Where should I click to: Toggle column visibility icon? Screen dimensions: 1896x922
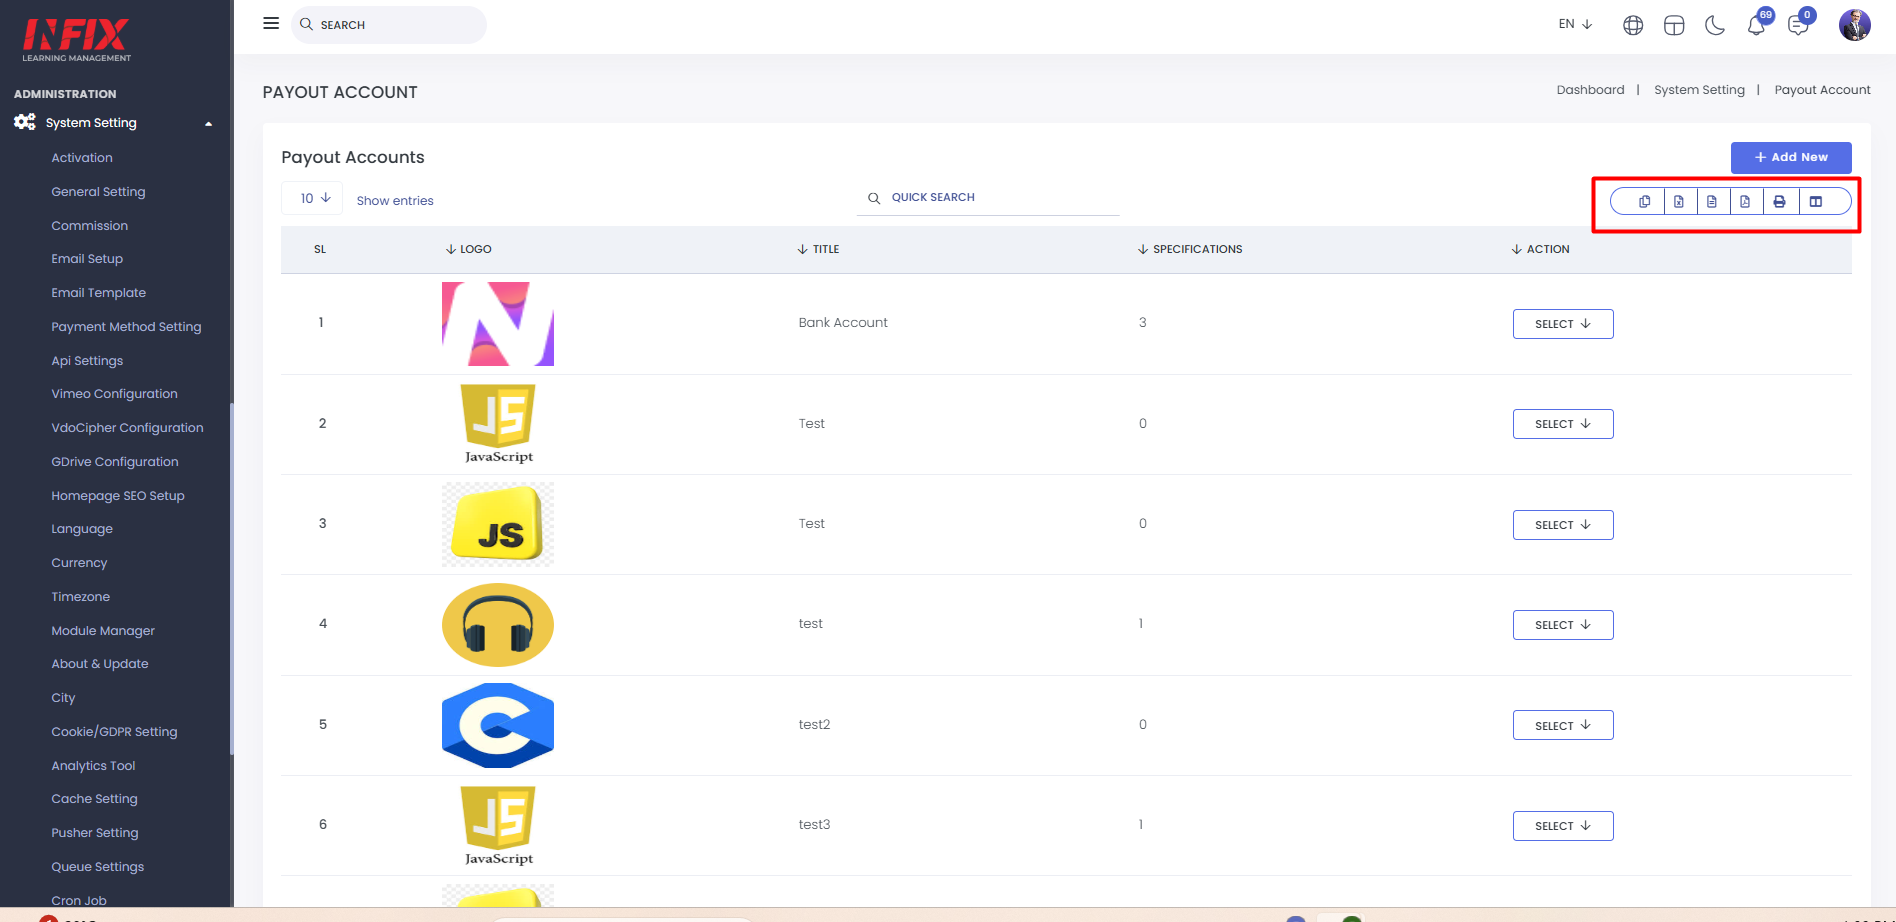coord(1816,202)
